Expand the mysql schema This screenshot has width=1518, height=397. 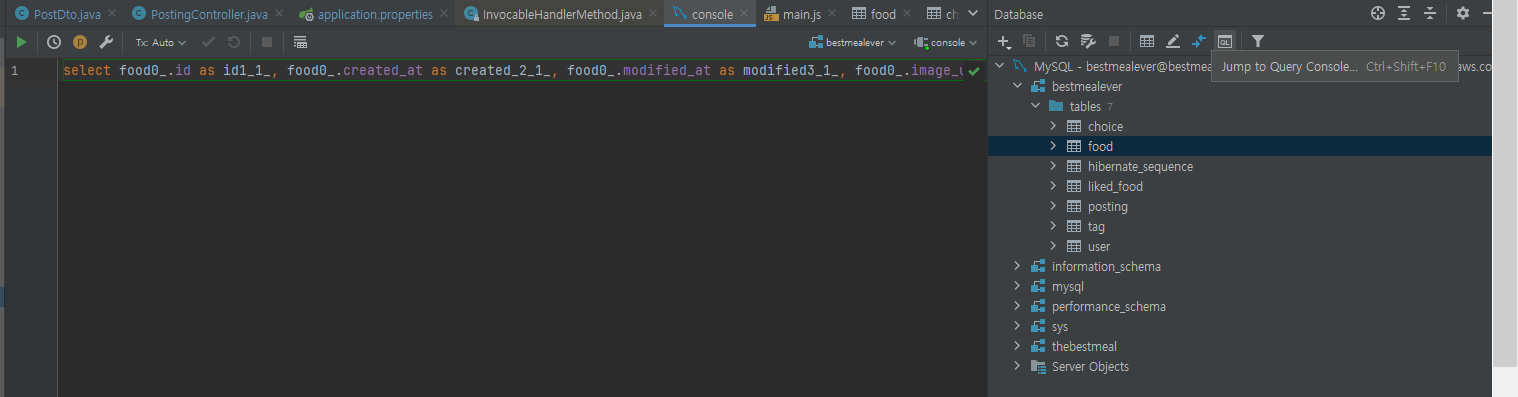(1018, 287)
